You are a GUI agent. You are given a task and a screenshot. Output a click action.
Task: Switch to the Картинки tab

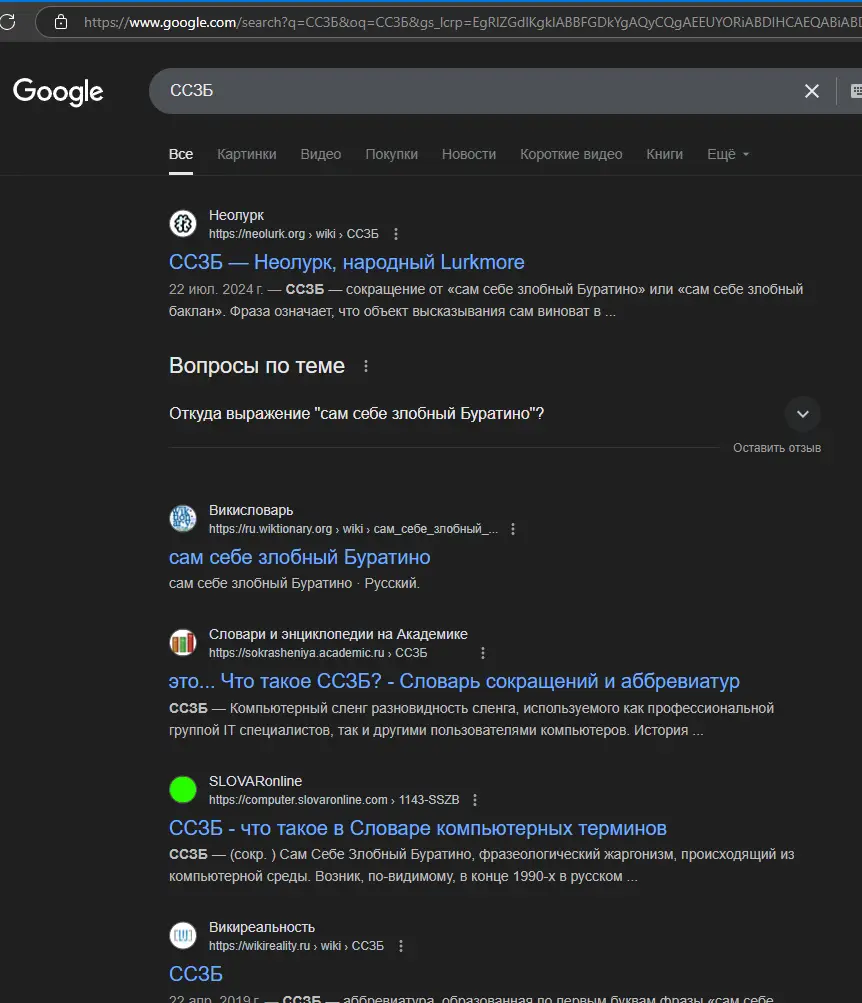coord(246,154)
